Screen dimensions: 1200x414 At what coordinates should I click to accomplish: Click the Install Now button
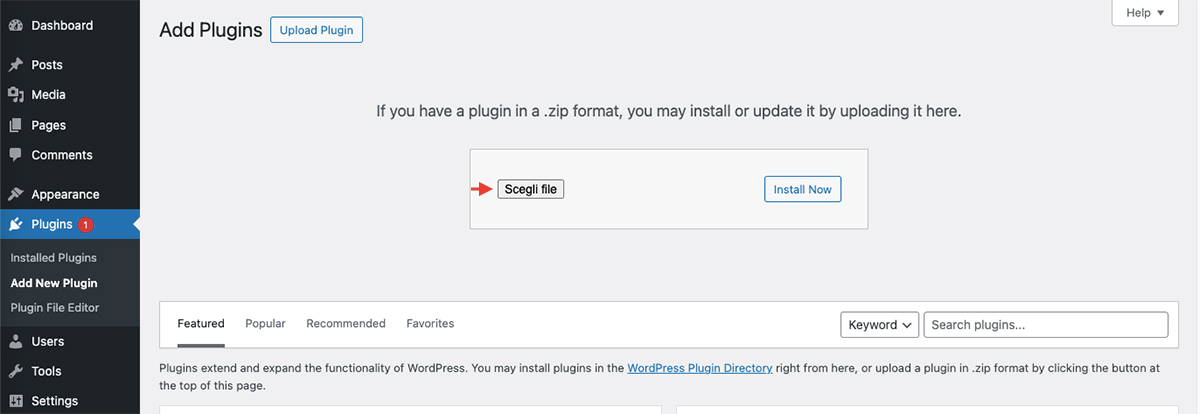pyautogui.click(x=803, y=189)
